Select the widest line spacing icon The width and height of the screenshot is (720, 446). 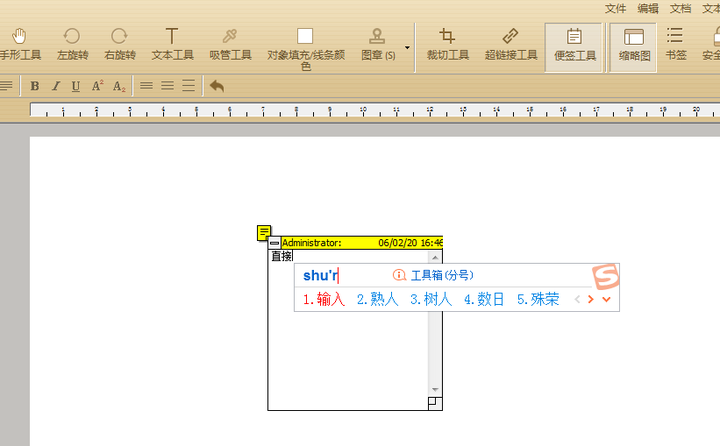pos(188,85)
